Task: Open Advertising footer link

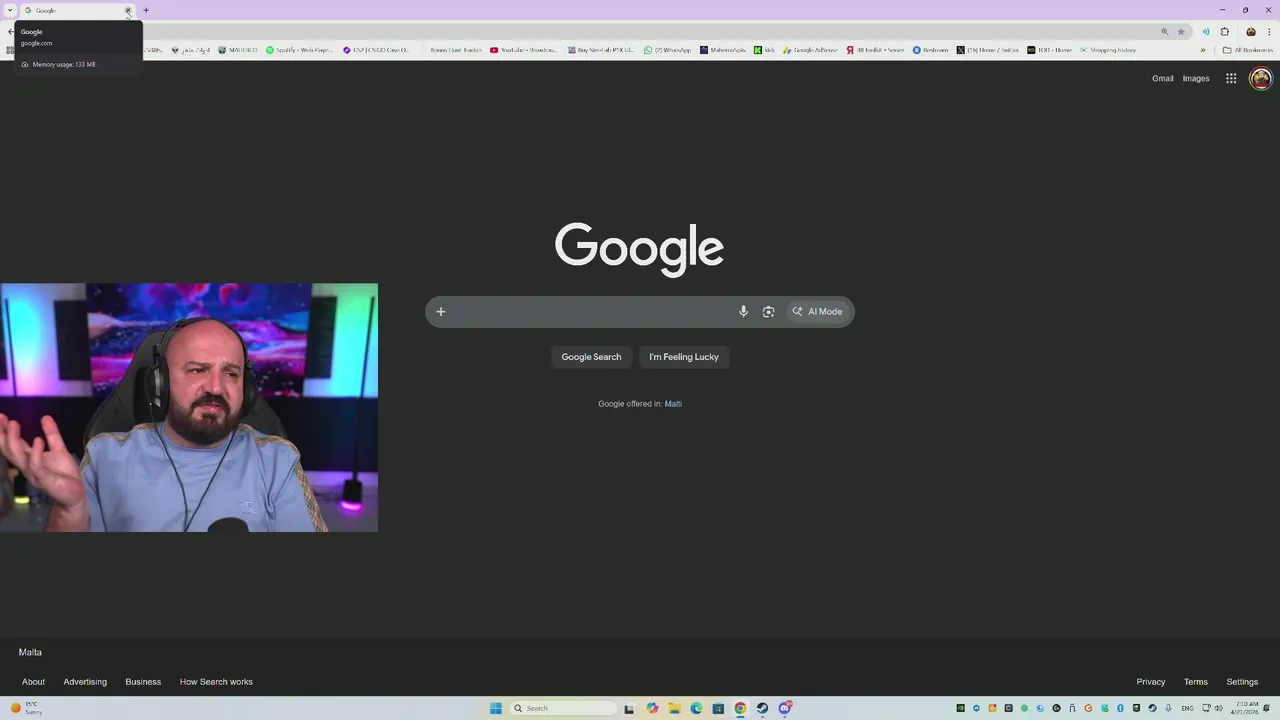Action: (x=85, y=682)
